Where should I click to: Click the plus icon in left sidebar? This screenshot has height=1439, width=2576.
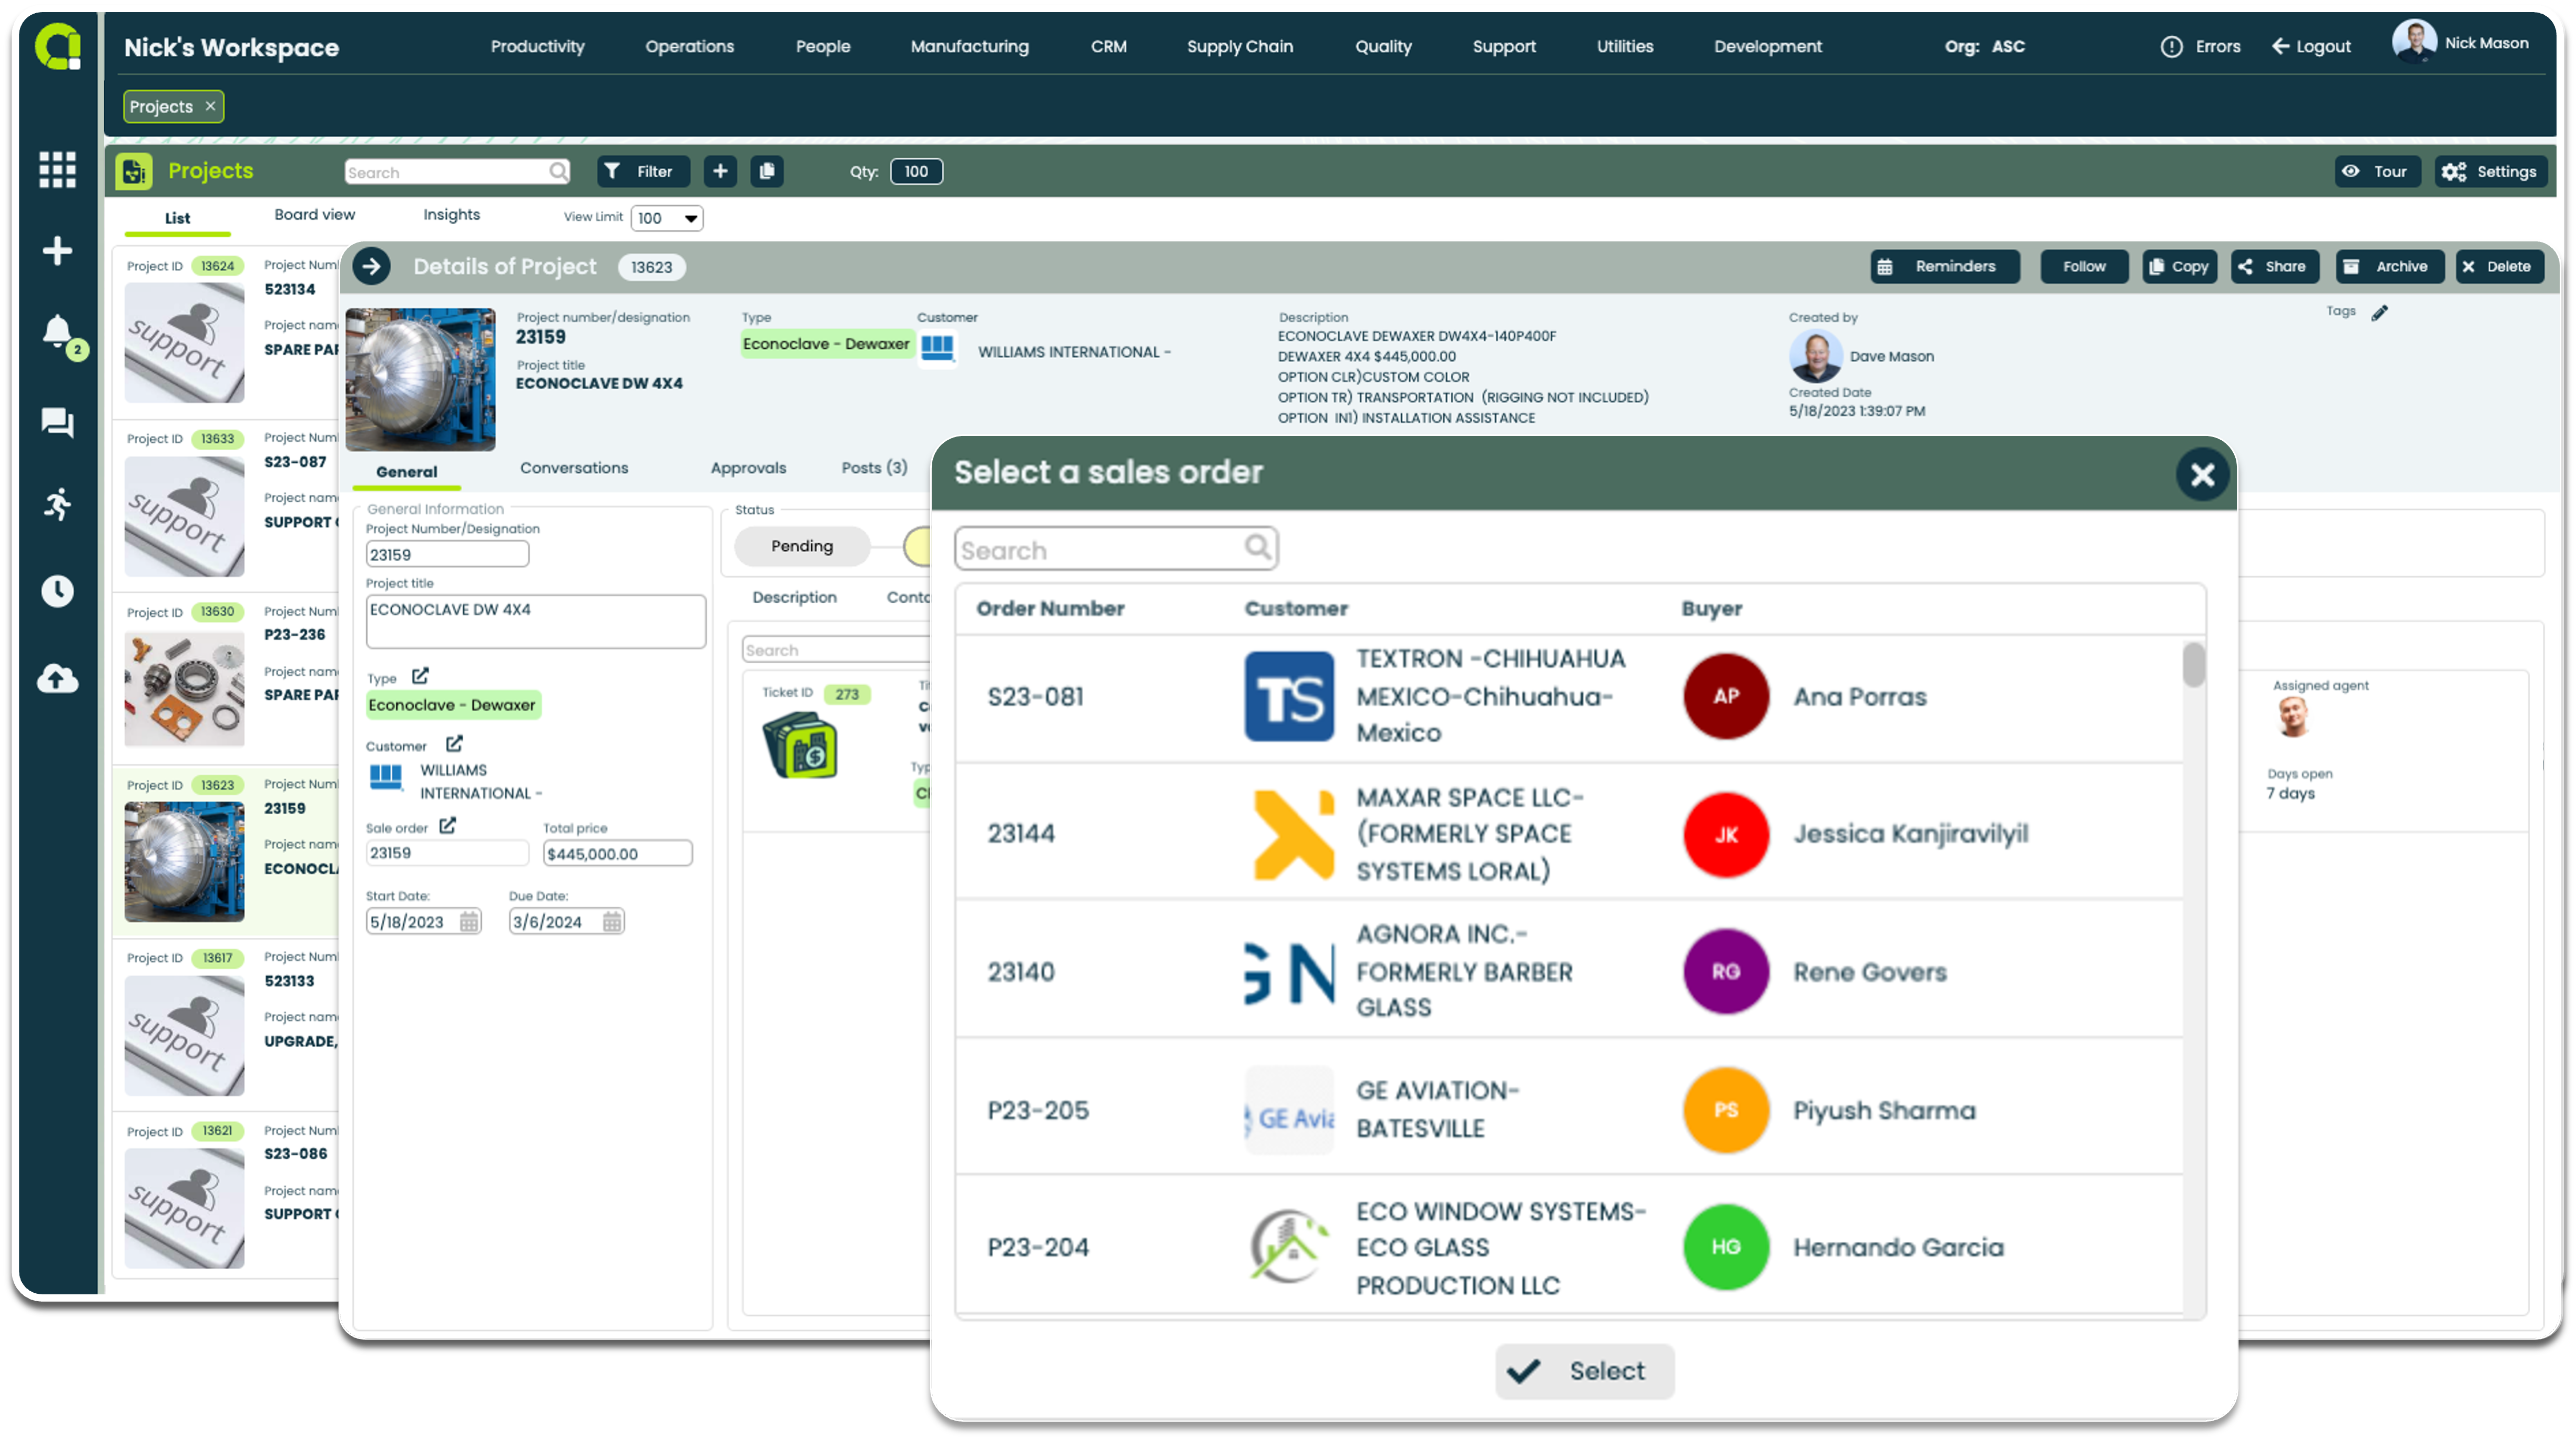57,250
